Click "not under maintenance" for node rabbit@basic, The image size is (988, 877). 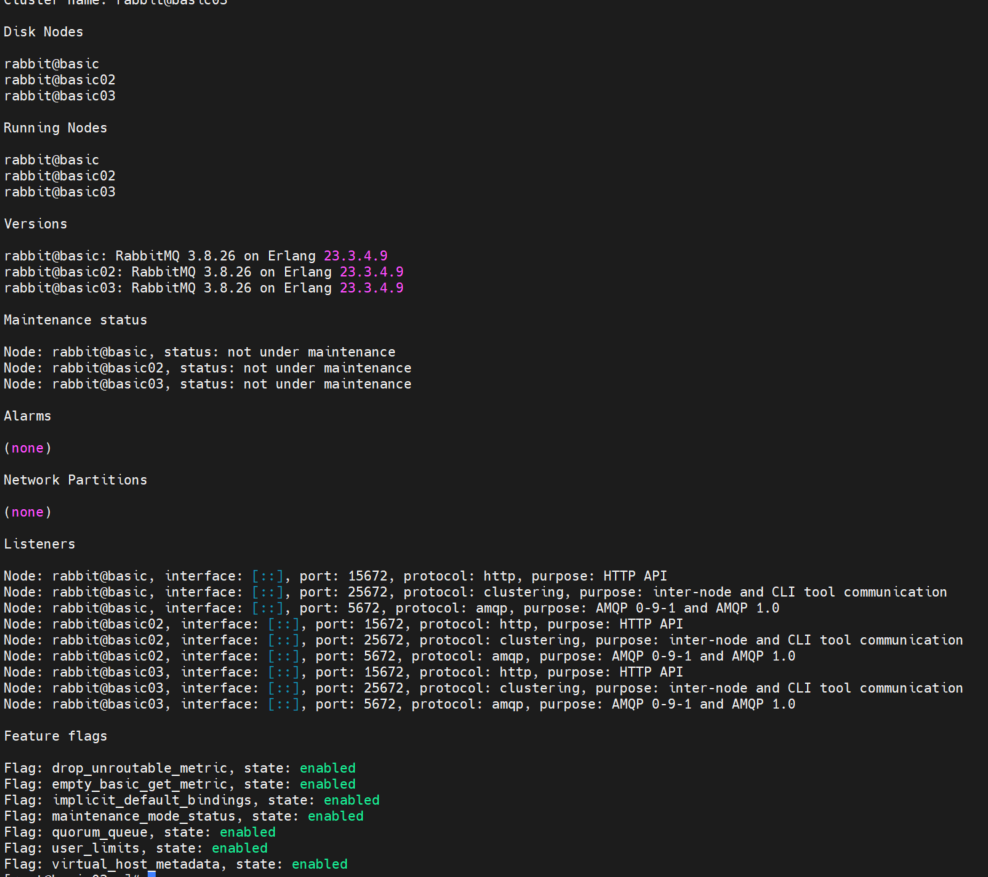tap(311, 352)
